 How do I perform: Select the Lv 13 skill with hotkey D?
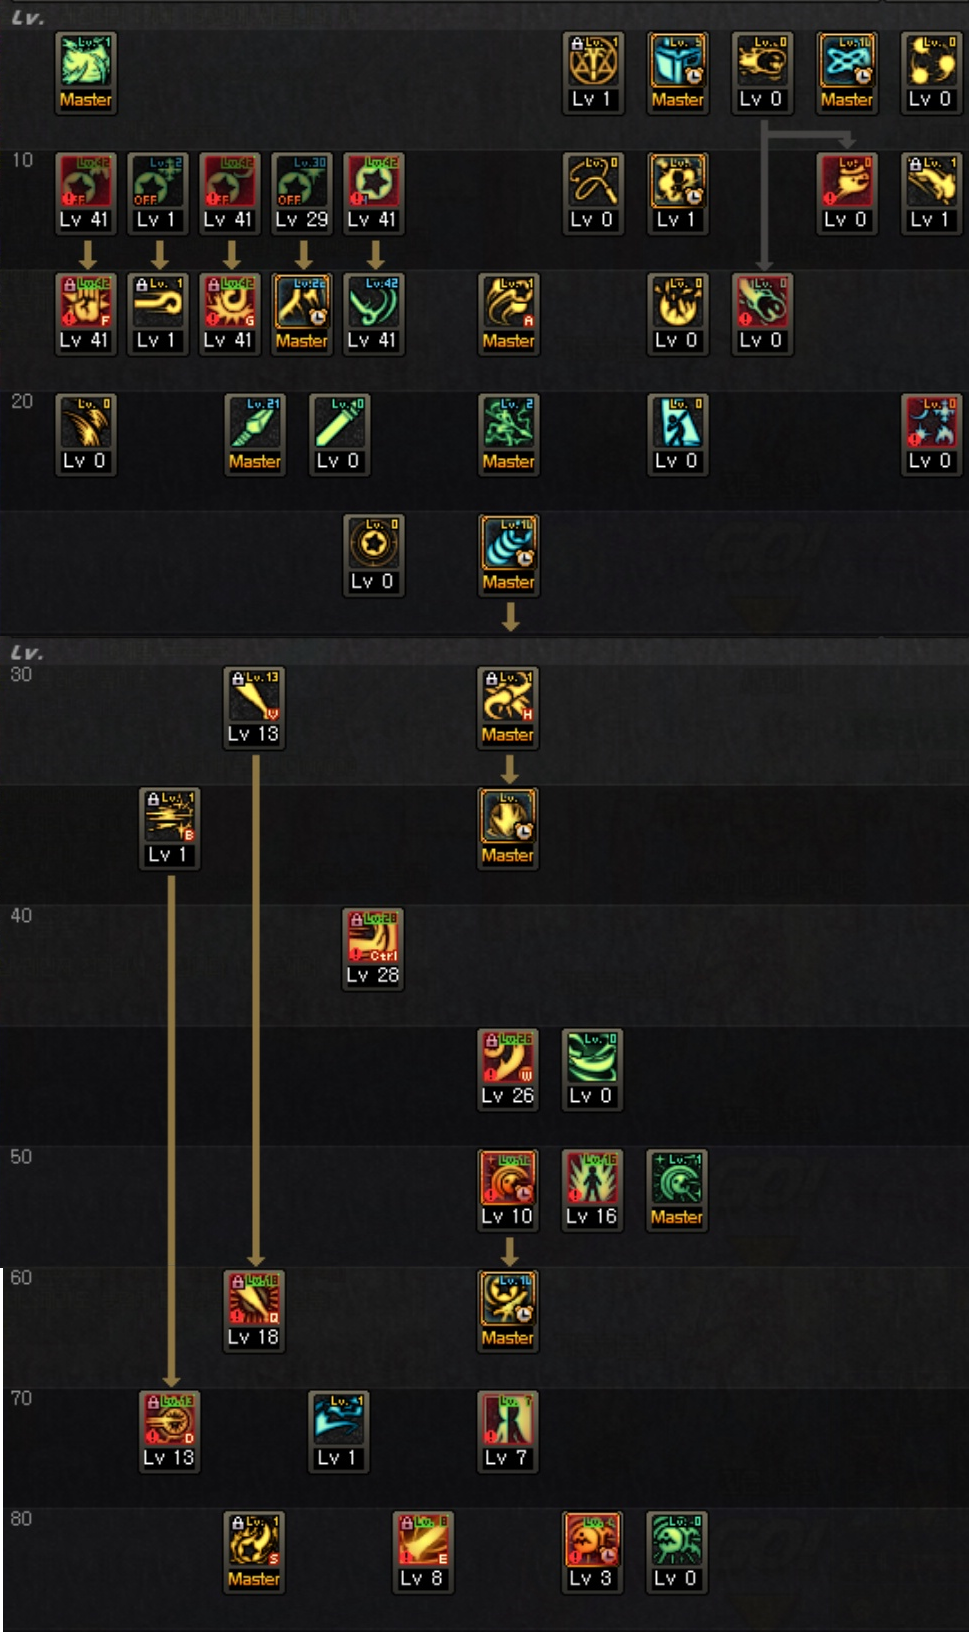169,1421
